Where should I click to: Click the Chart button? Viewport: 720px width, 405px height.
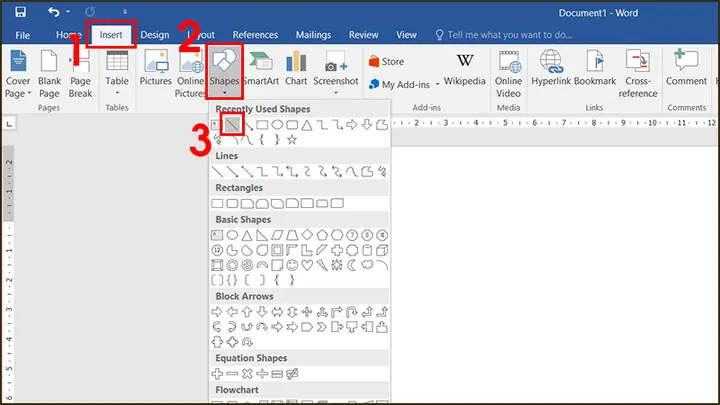point(296,68)
